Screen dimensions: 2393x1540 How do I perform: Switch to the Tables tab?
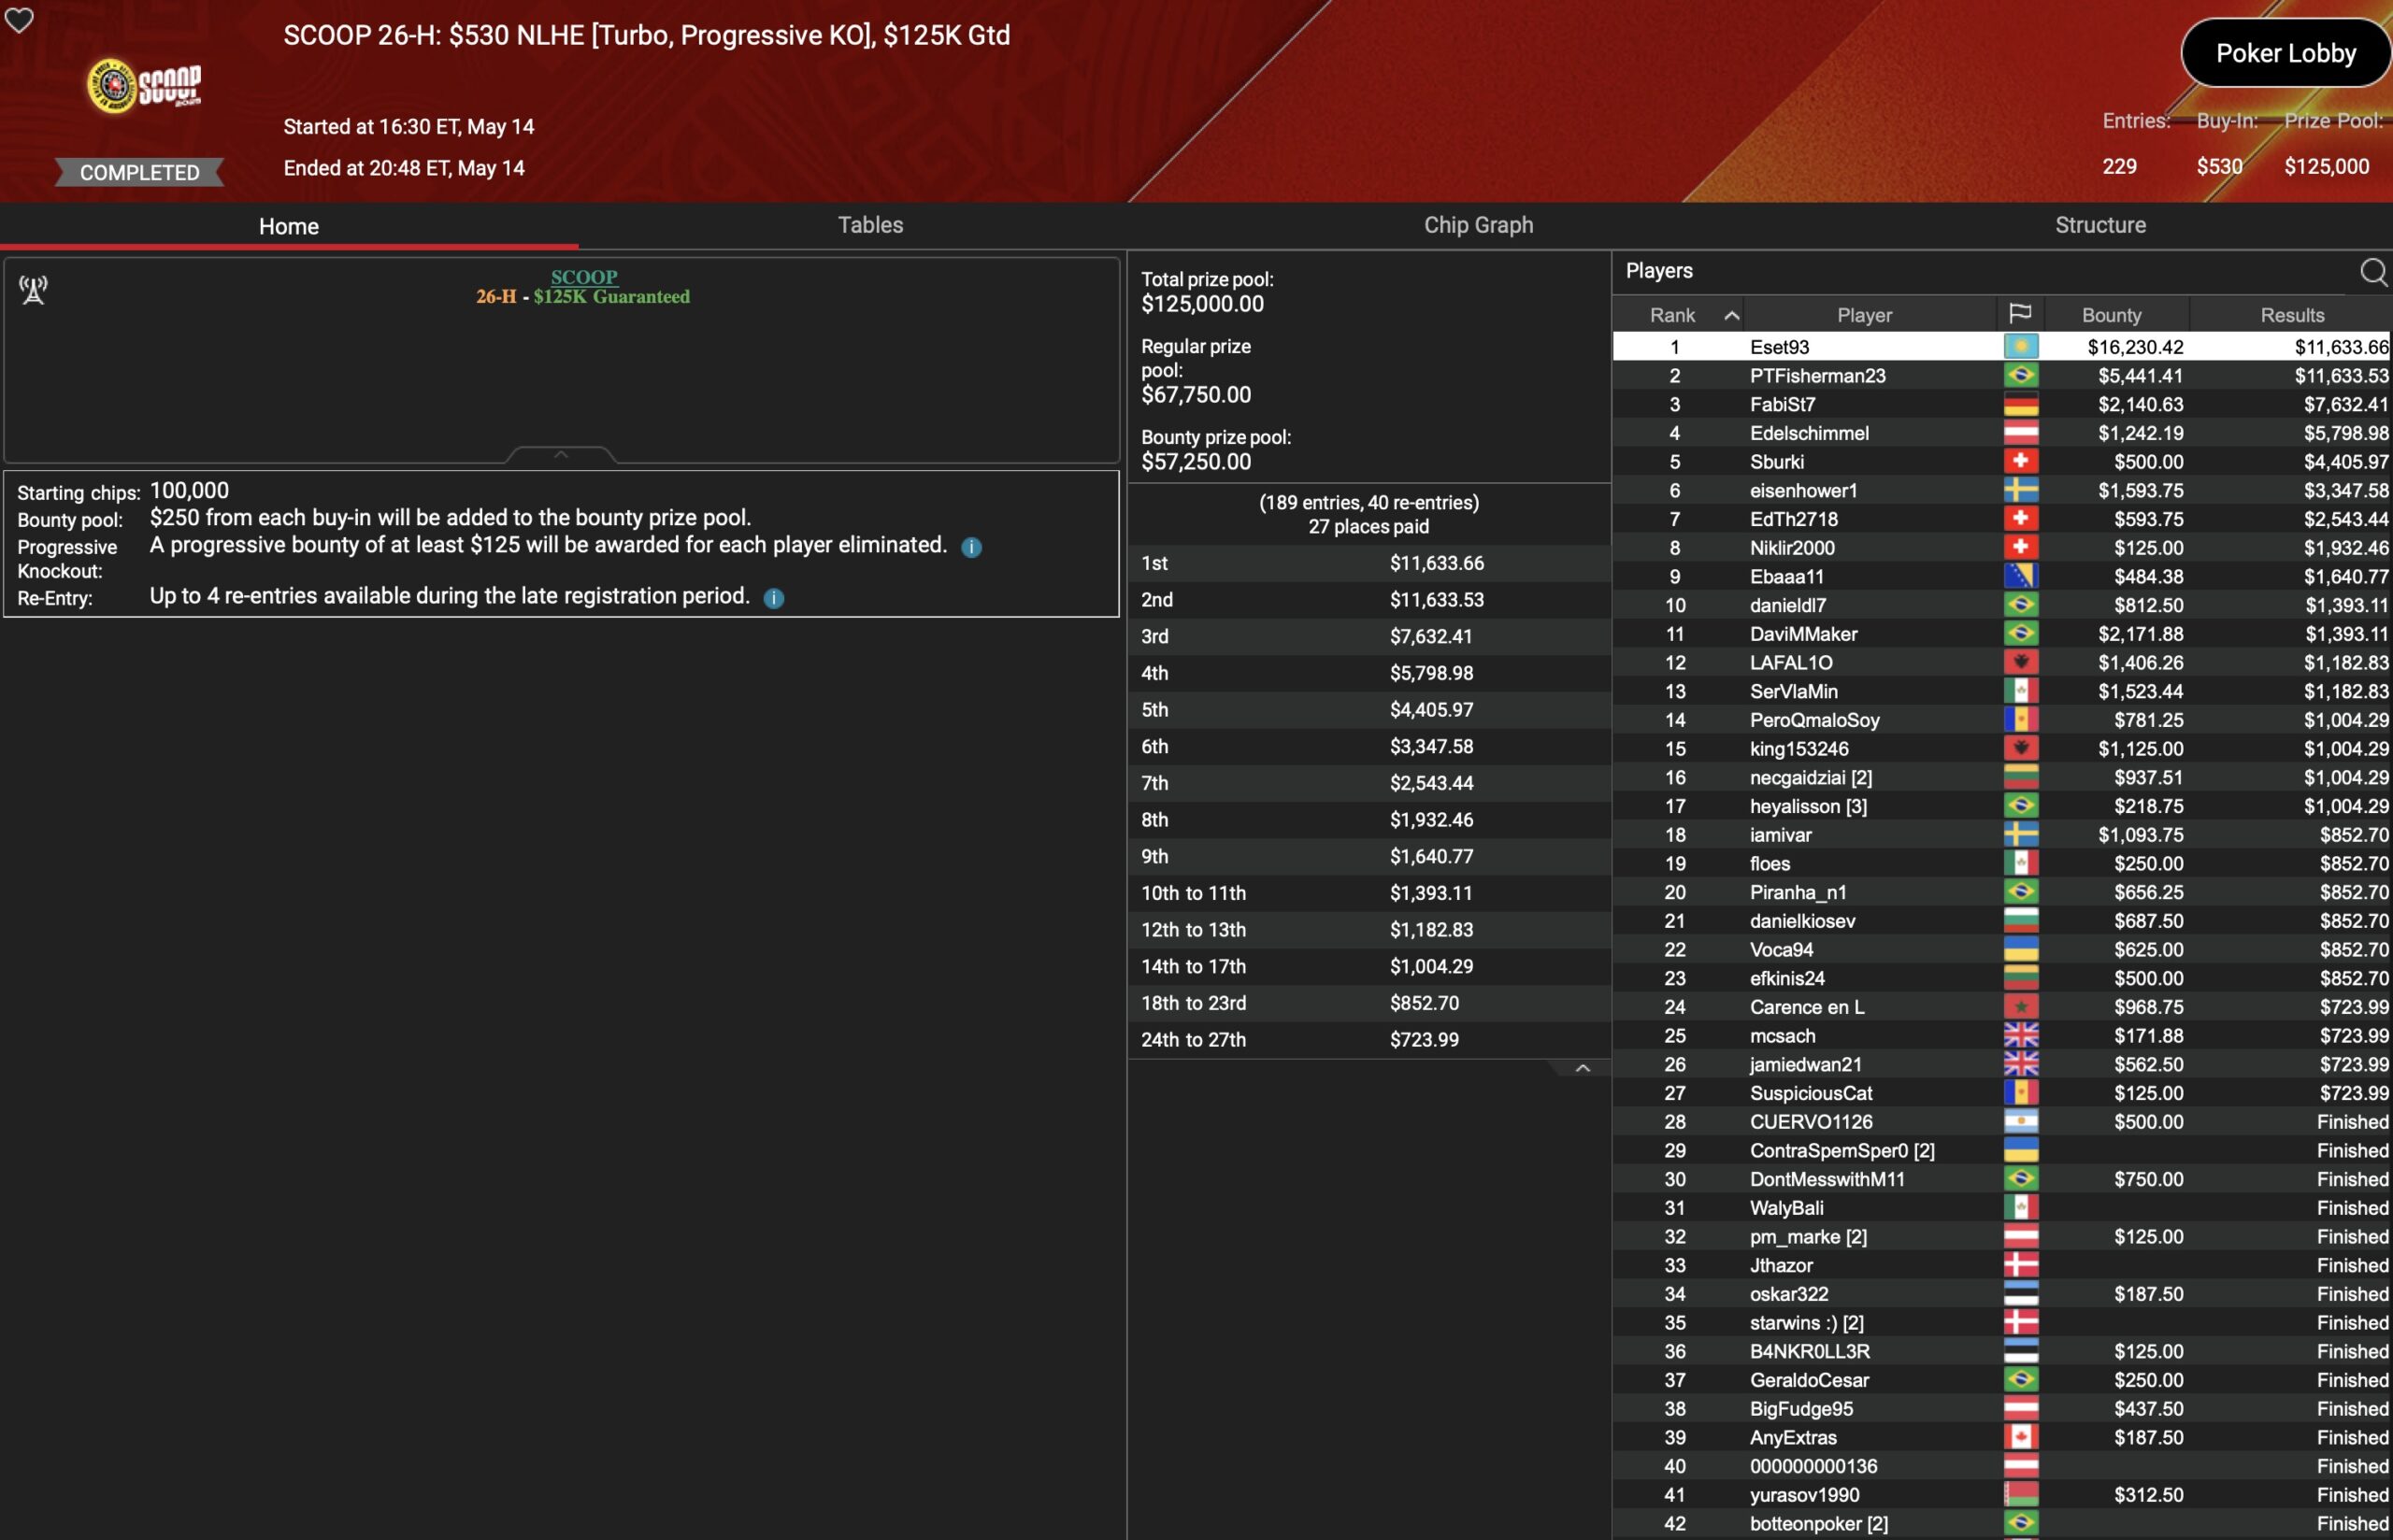869,225
